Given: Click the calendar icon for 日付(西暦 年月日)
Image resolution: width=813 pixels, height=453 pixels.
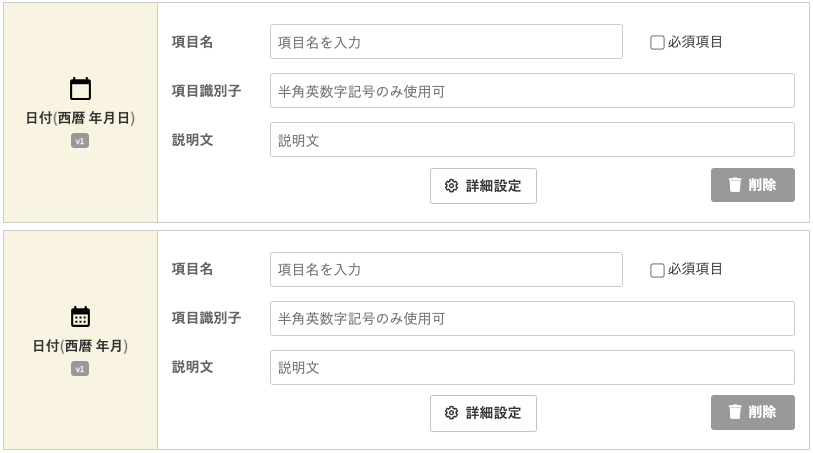Looking at the screenshot, I should coord(80,88).
